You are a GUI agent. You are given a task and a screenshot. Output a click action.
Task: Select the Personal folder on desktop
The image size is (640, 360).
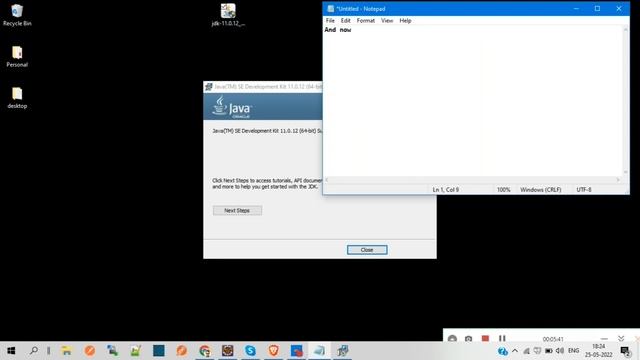17,57
